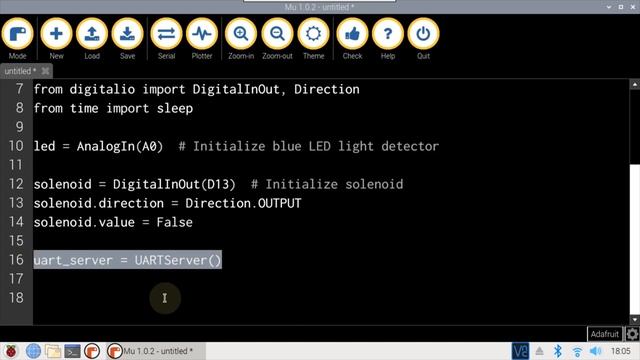Open the file manager from taskbar

[x=53, y=351]
